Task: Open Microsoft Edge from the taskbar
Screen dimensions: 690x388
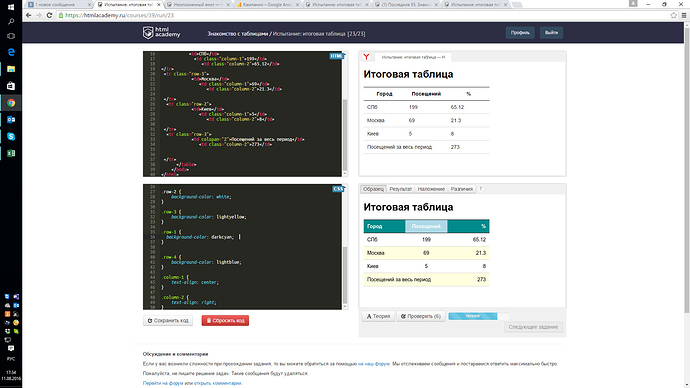Action: click(x=11, y=52)
